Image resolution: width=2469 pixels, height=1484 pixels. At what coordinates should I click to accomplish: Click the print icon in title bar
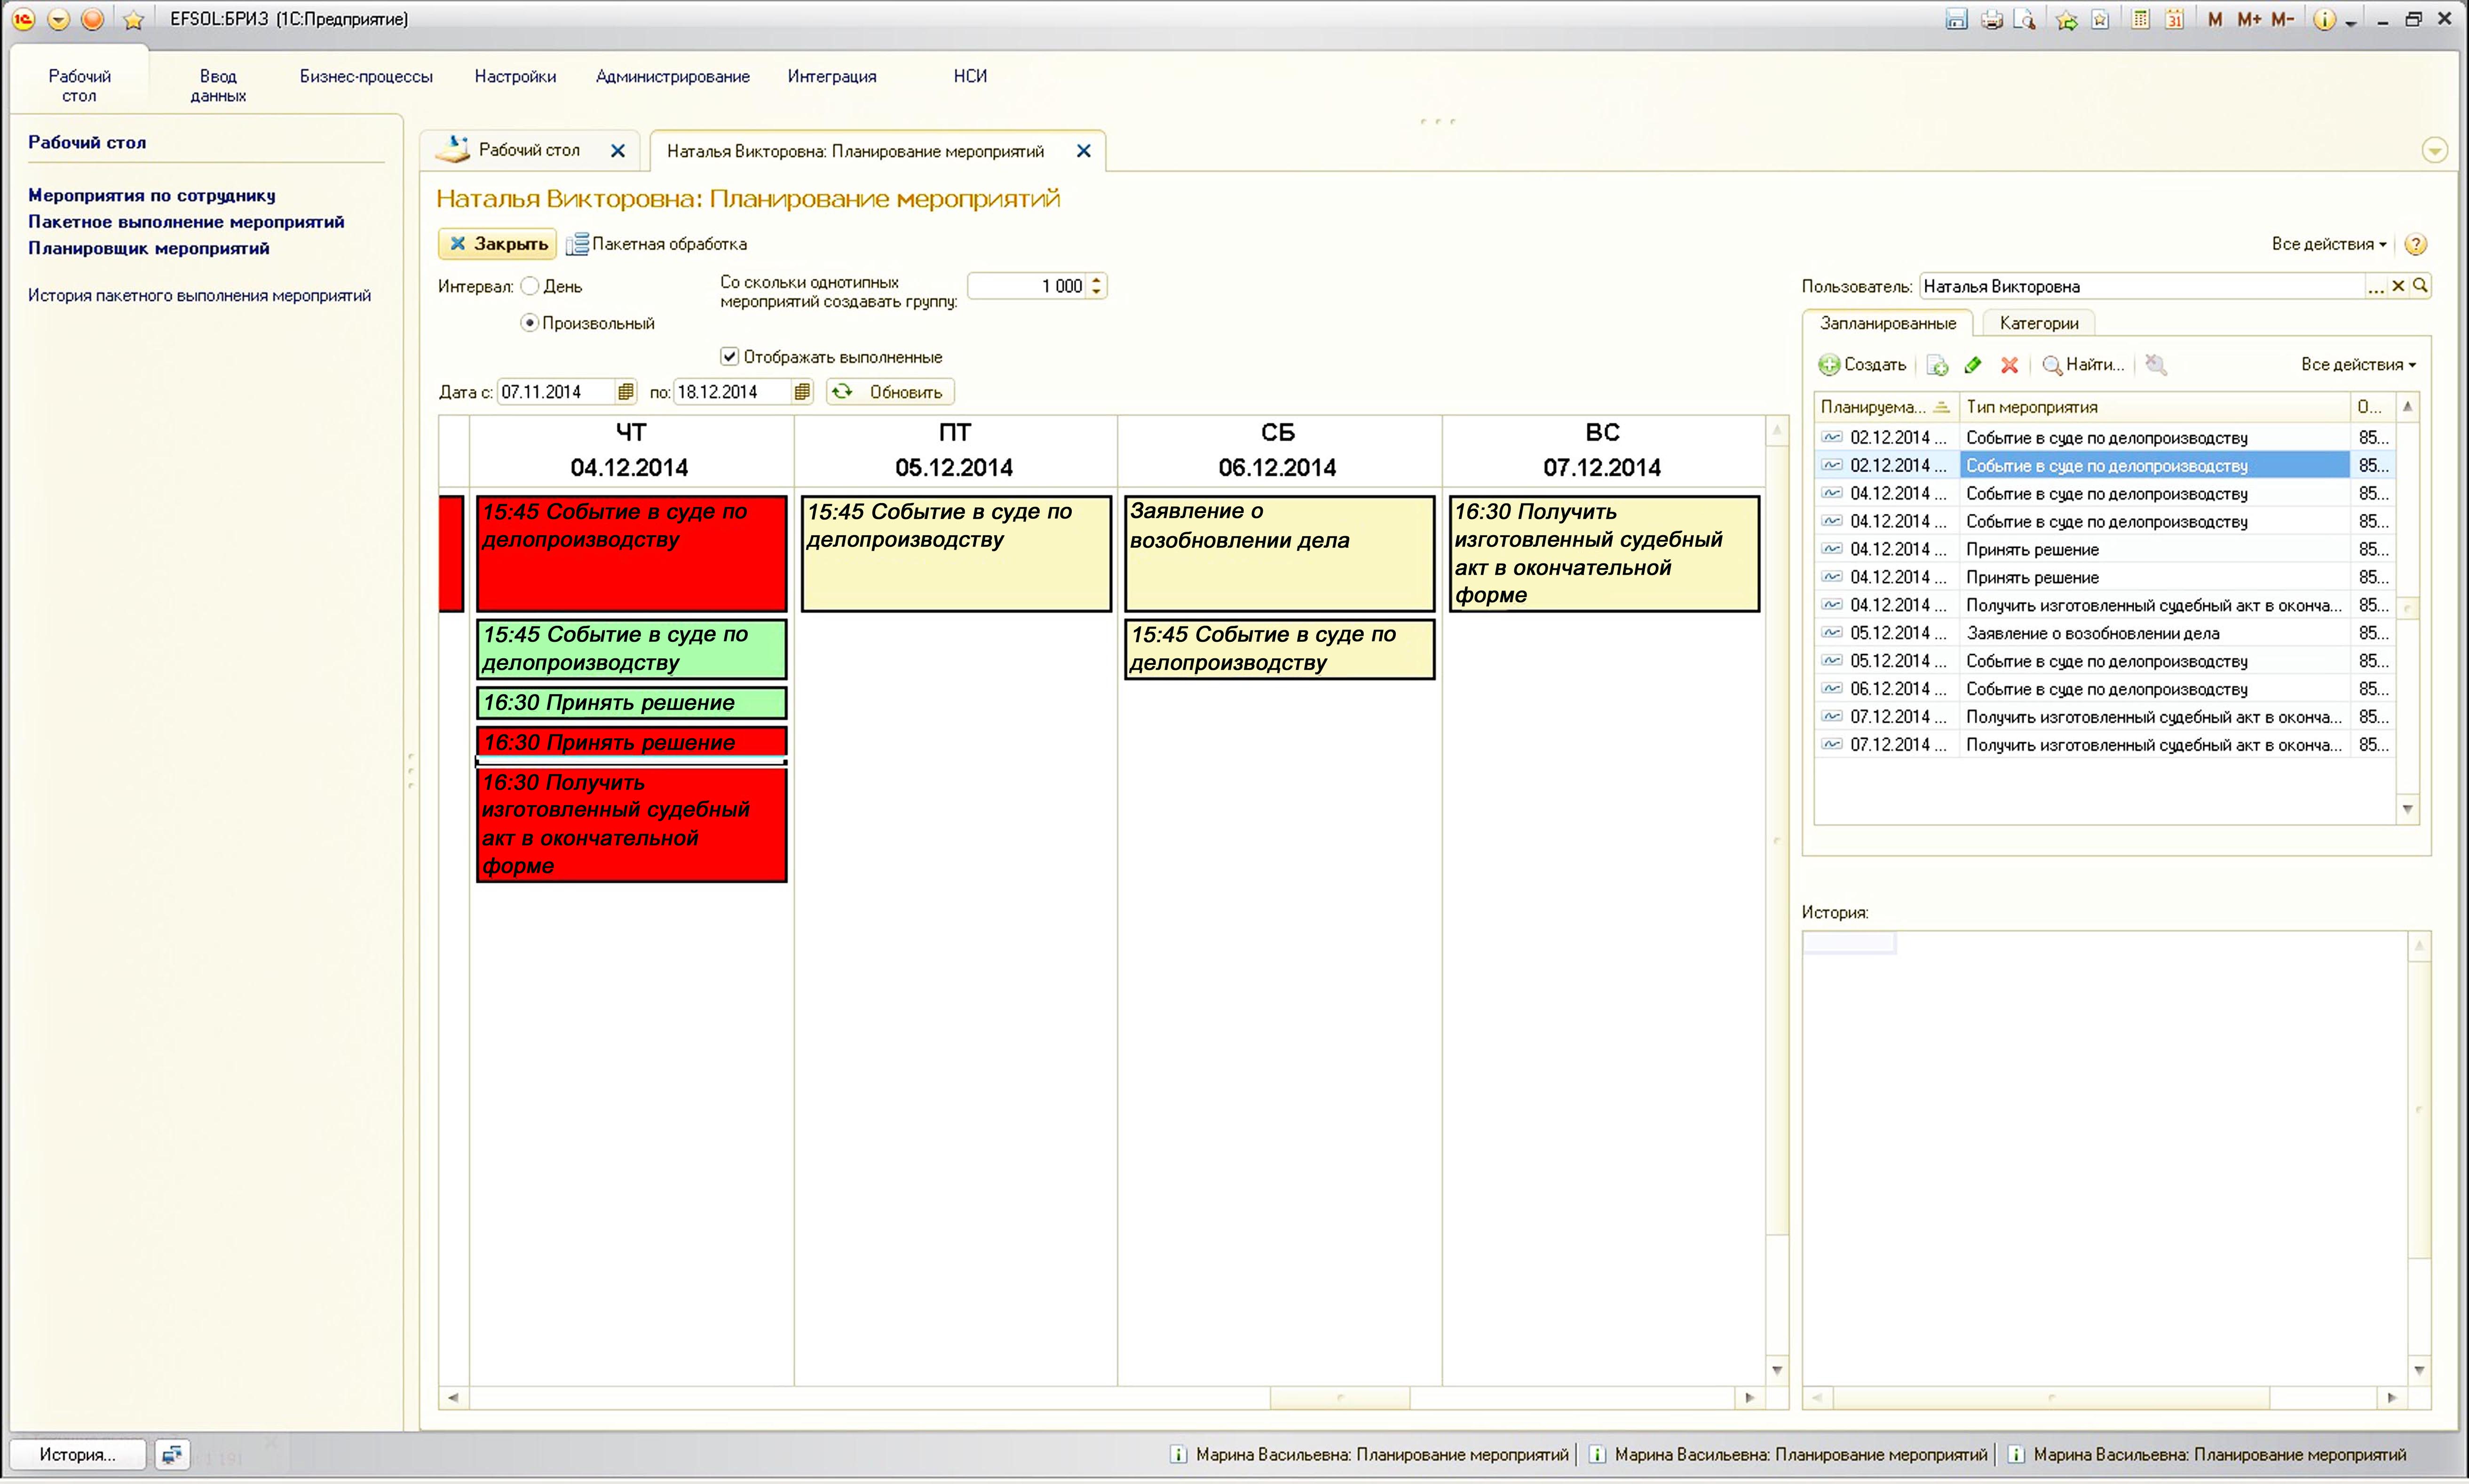tap(1991, 19)
